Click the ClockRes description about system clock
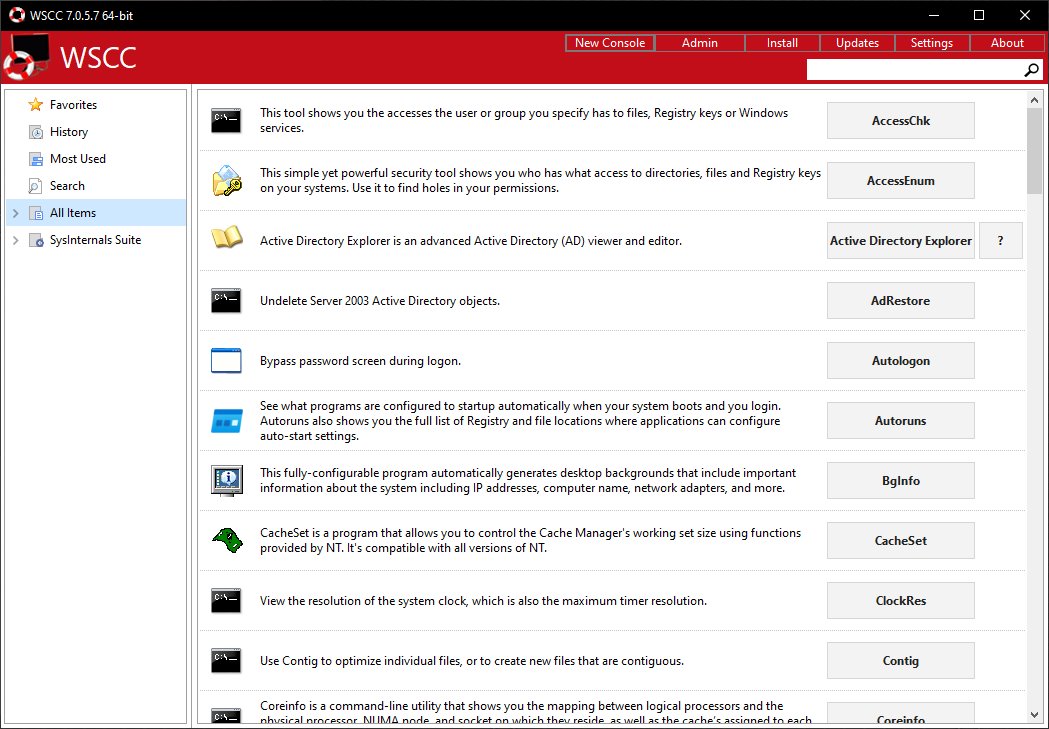Image resolution: width=1049 pixels, height=729 pixels. 483,601
